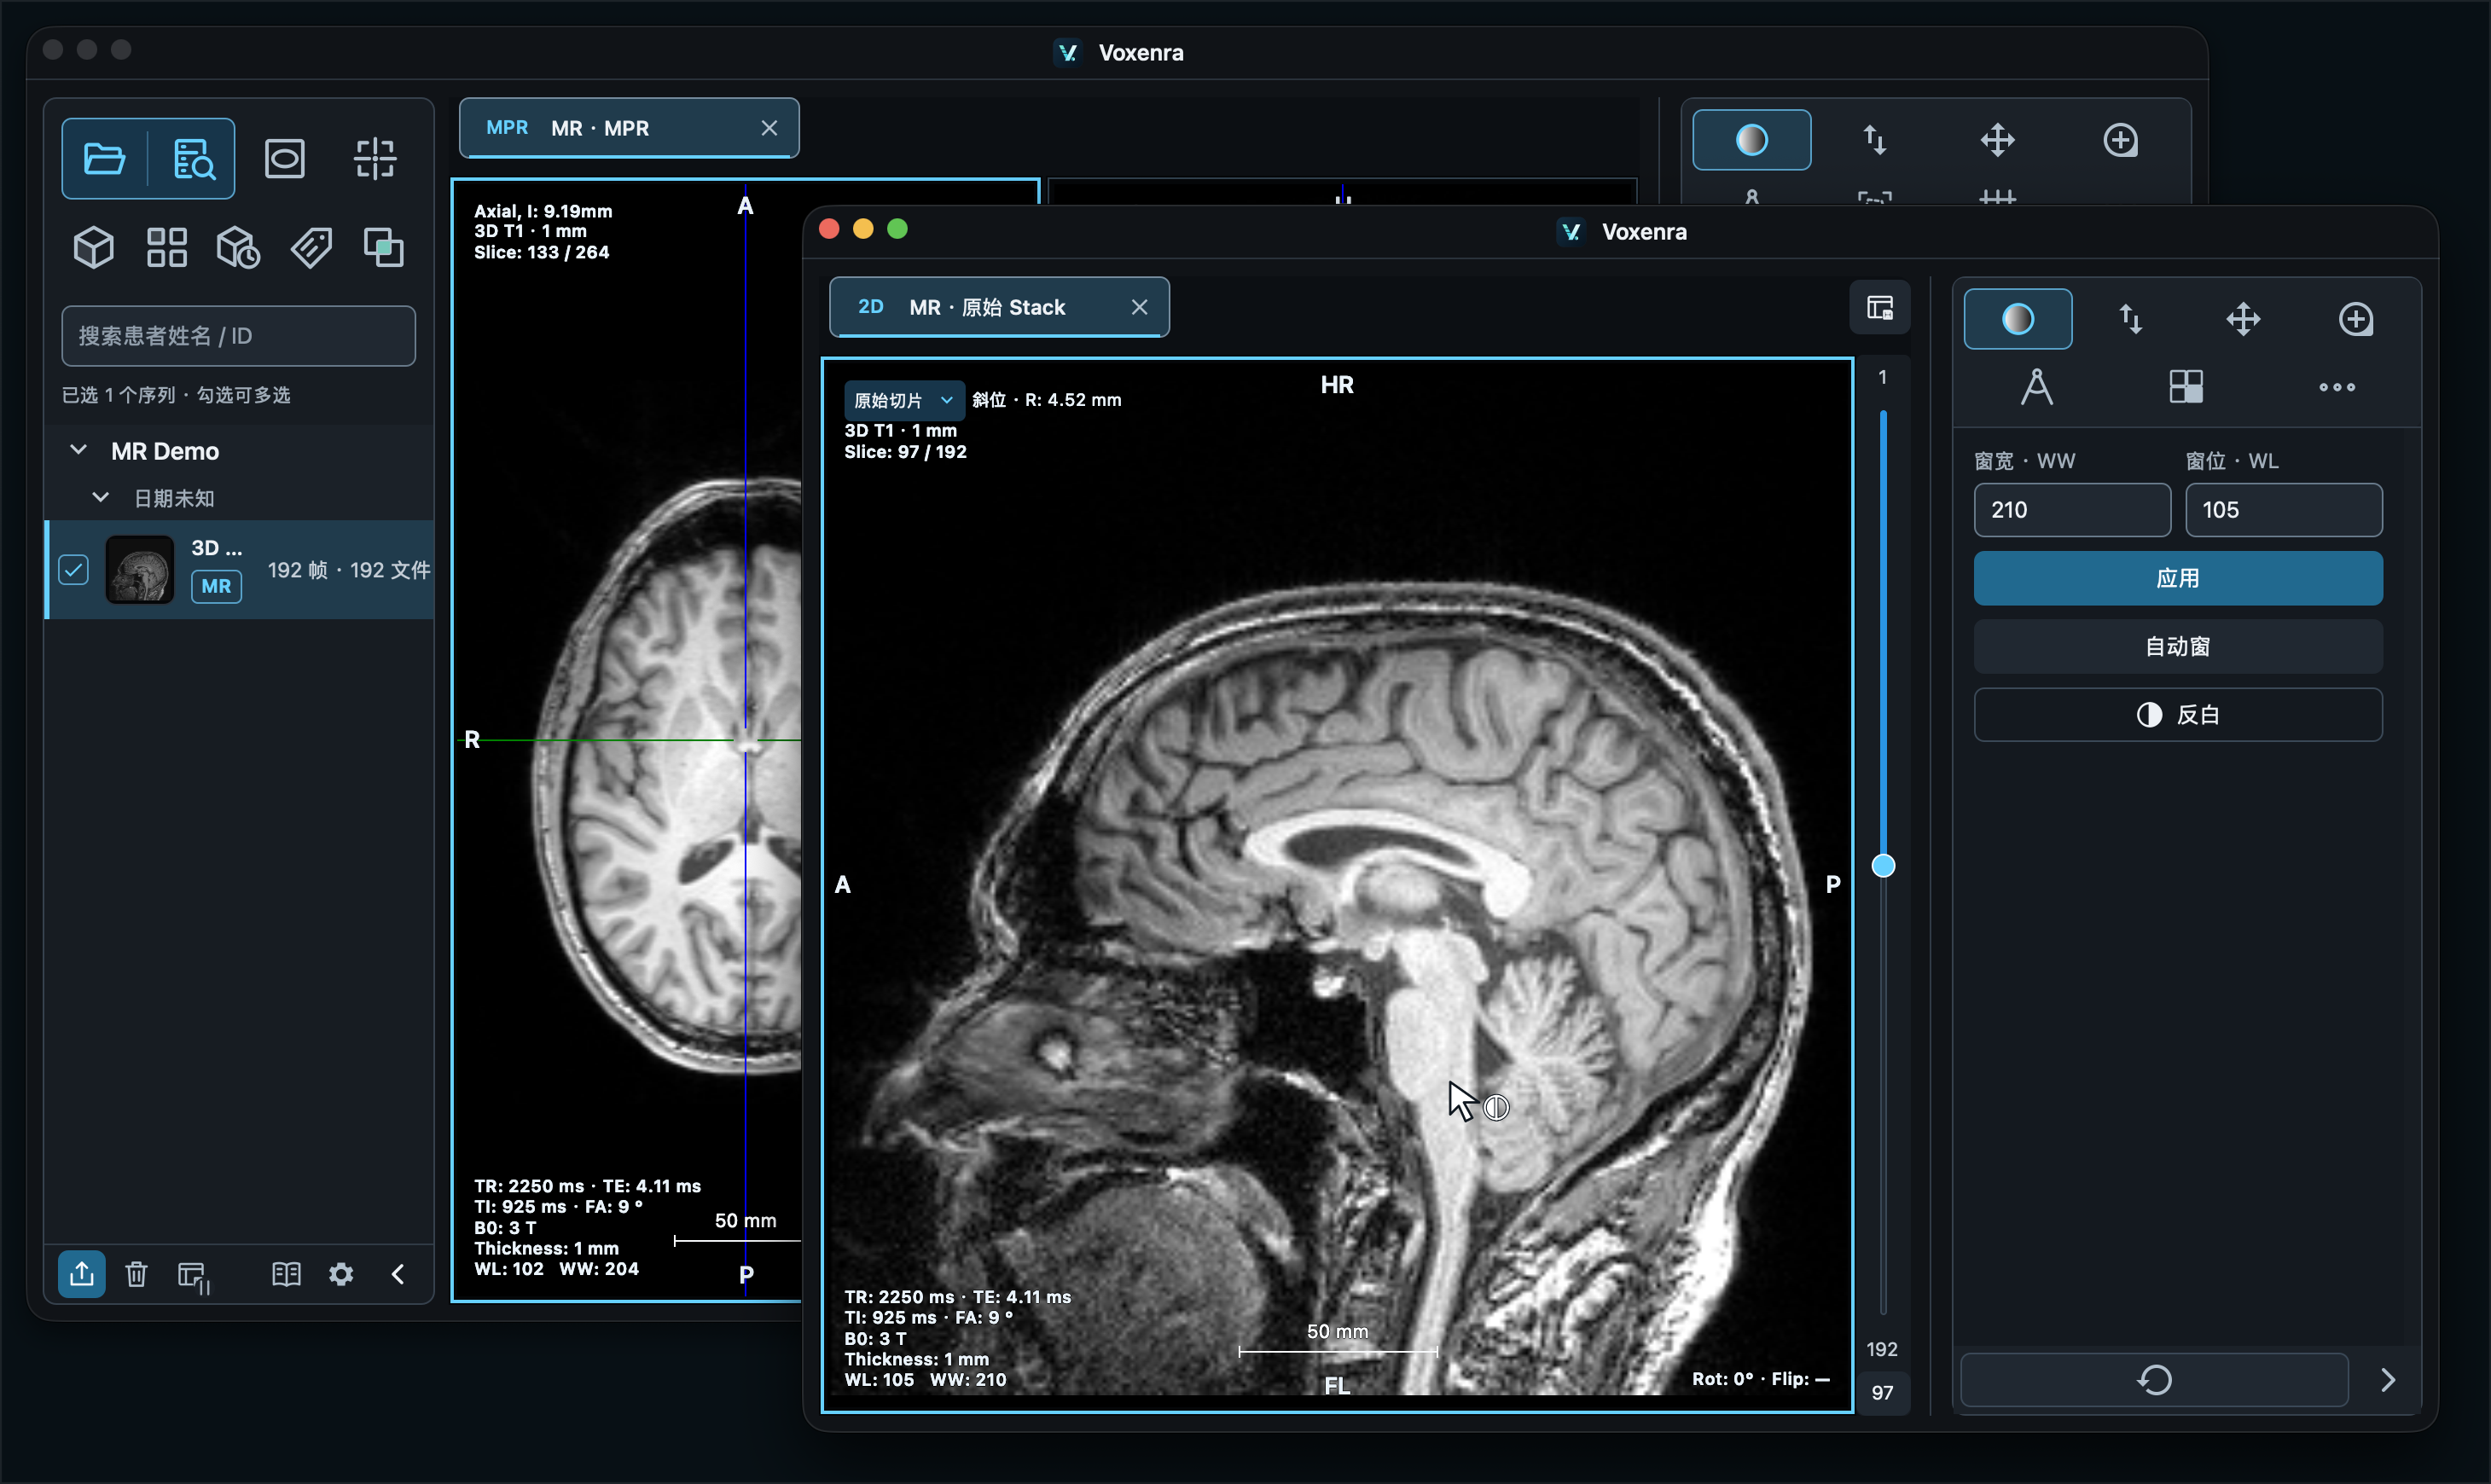Viewport: 2491px width, 1484px height.
Task: Select window/level tool in front window
Action: (2018, 319)
